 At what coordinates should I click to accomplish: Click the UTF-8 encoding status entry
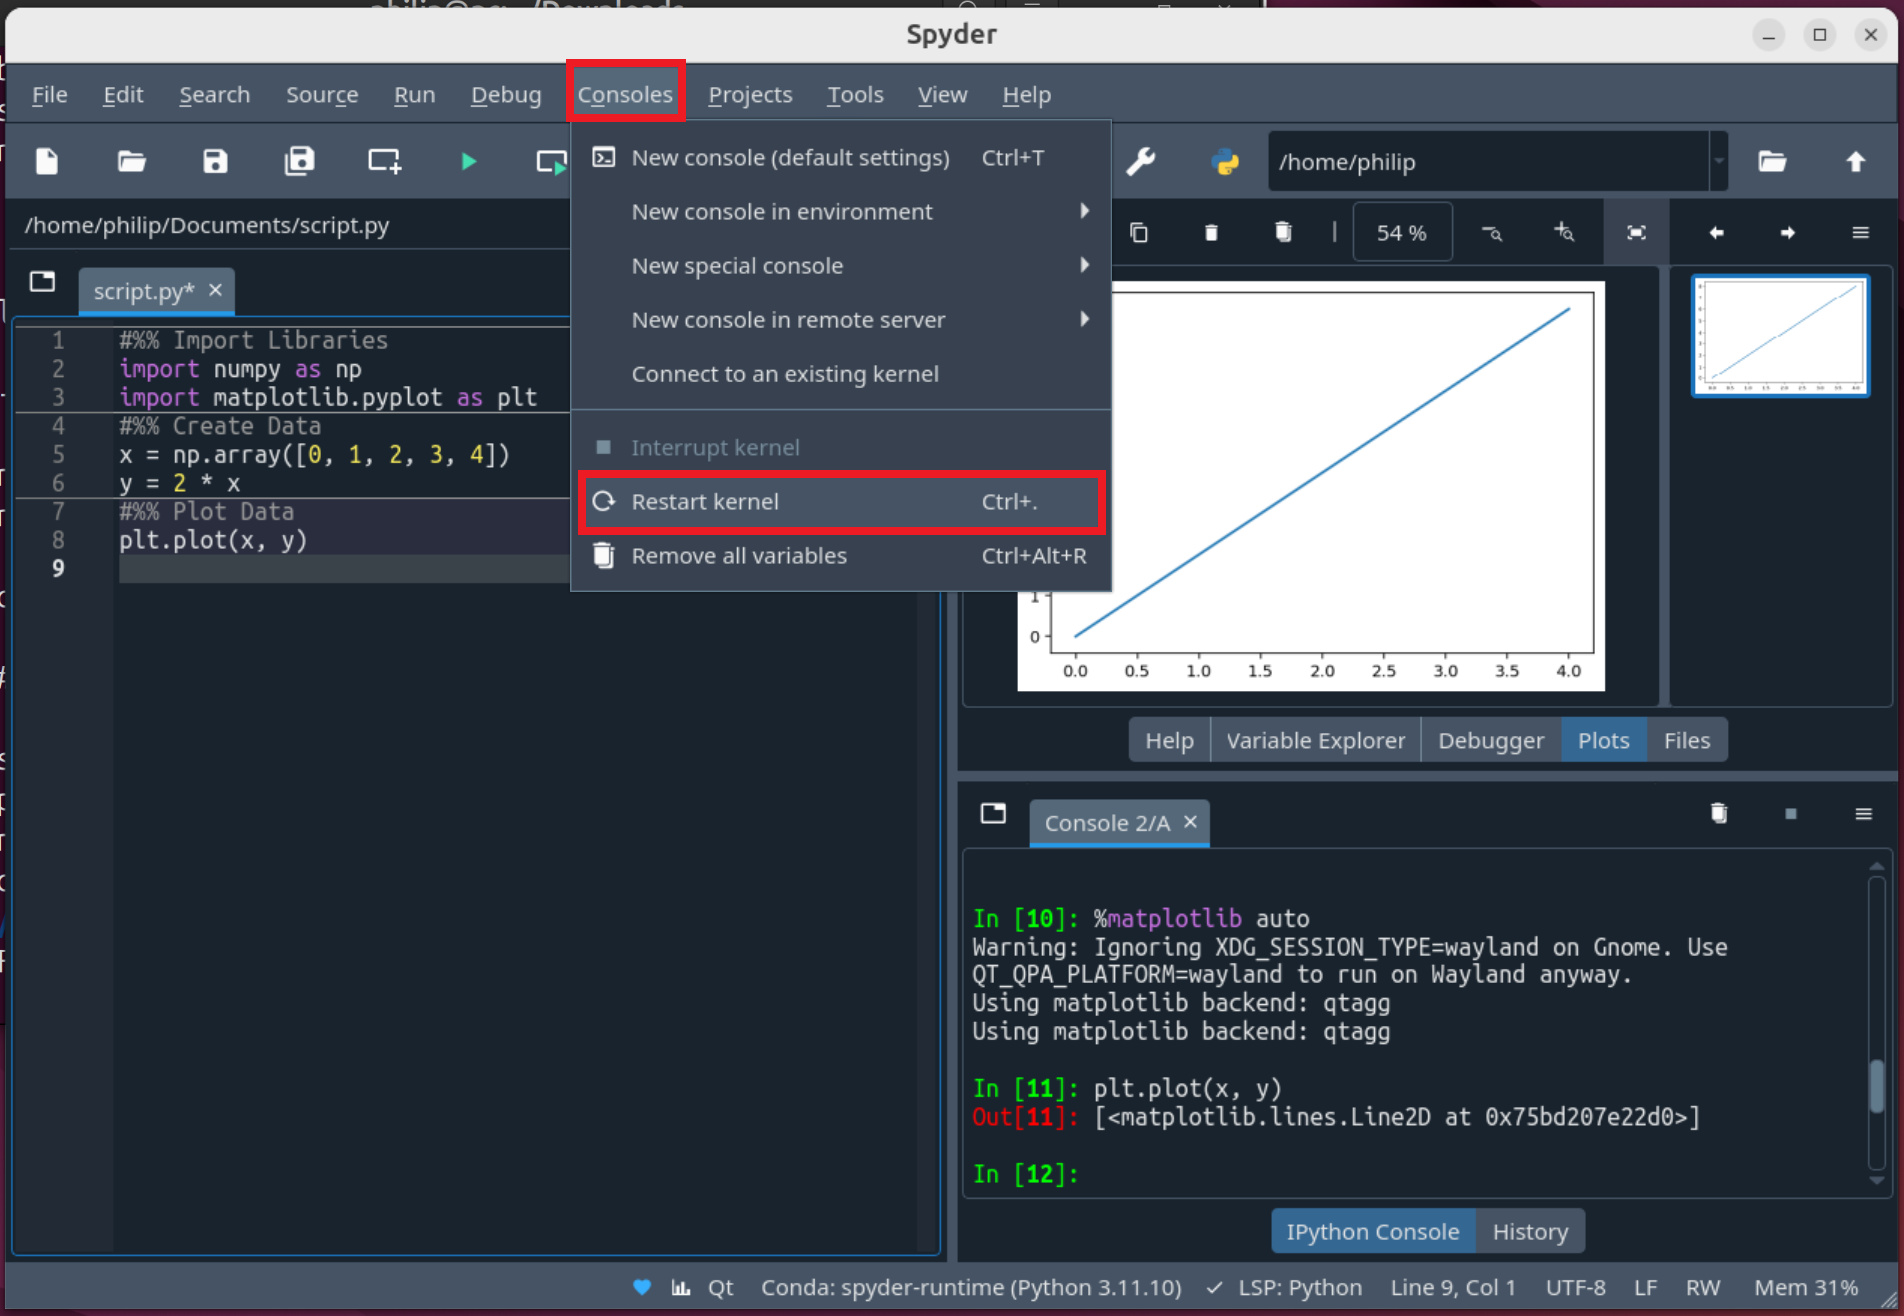coord(1575,1287)
